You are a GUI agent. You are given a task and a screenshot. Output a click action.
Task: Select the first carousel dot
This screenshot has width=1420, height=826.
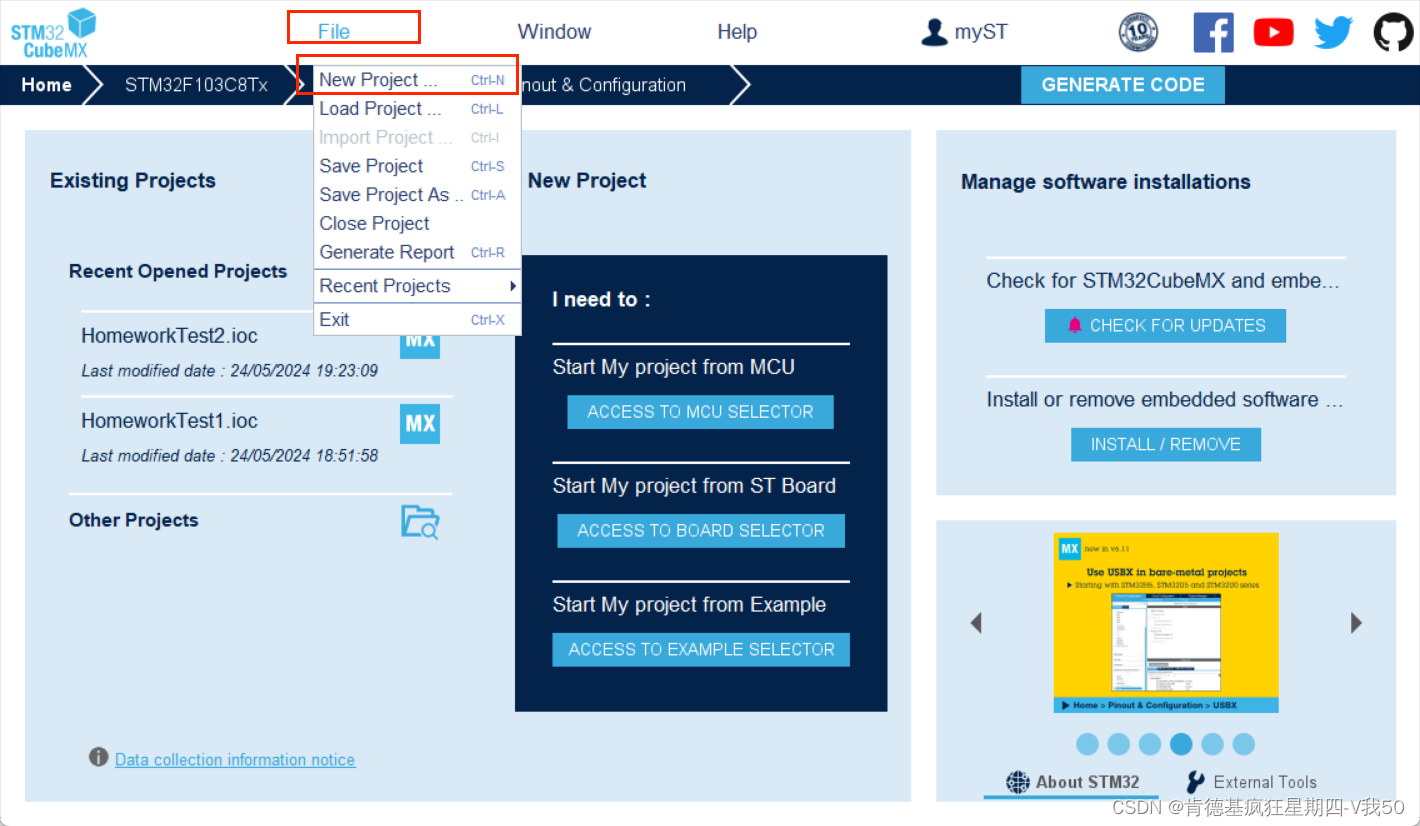tap(1087, 744)
